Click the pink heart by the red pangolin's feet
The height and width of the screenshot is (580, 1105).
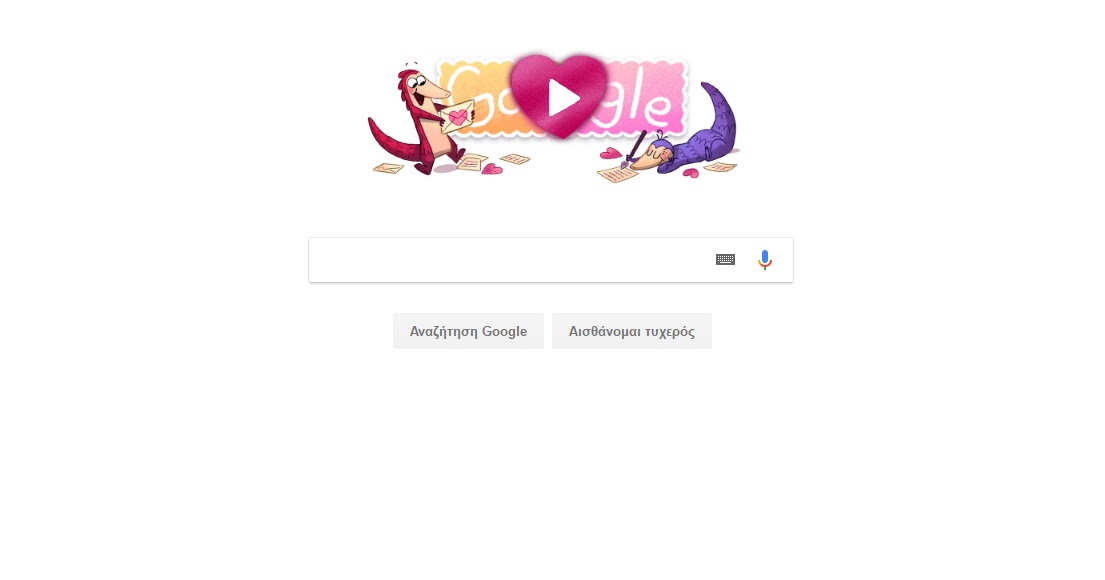point(492,168)
